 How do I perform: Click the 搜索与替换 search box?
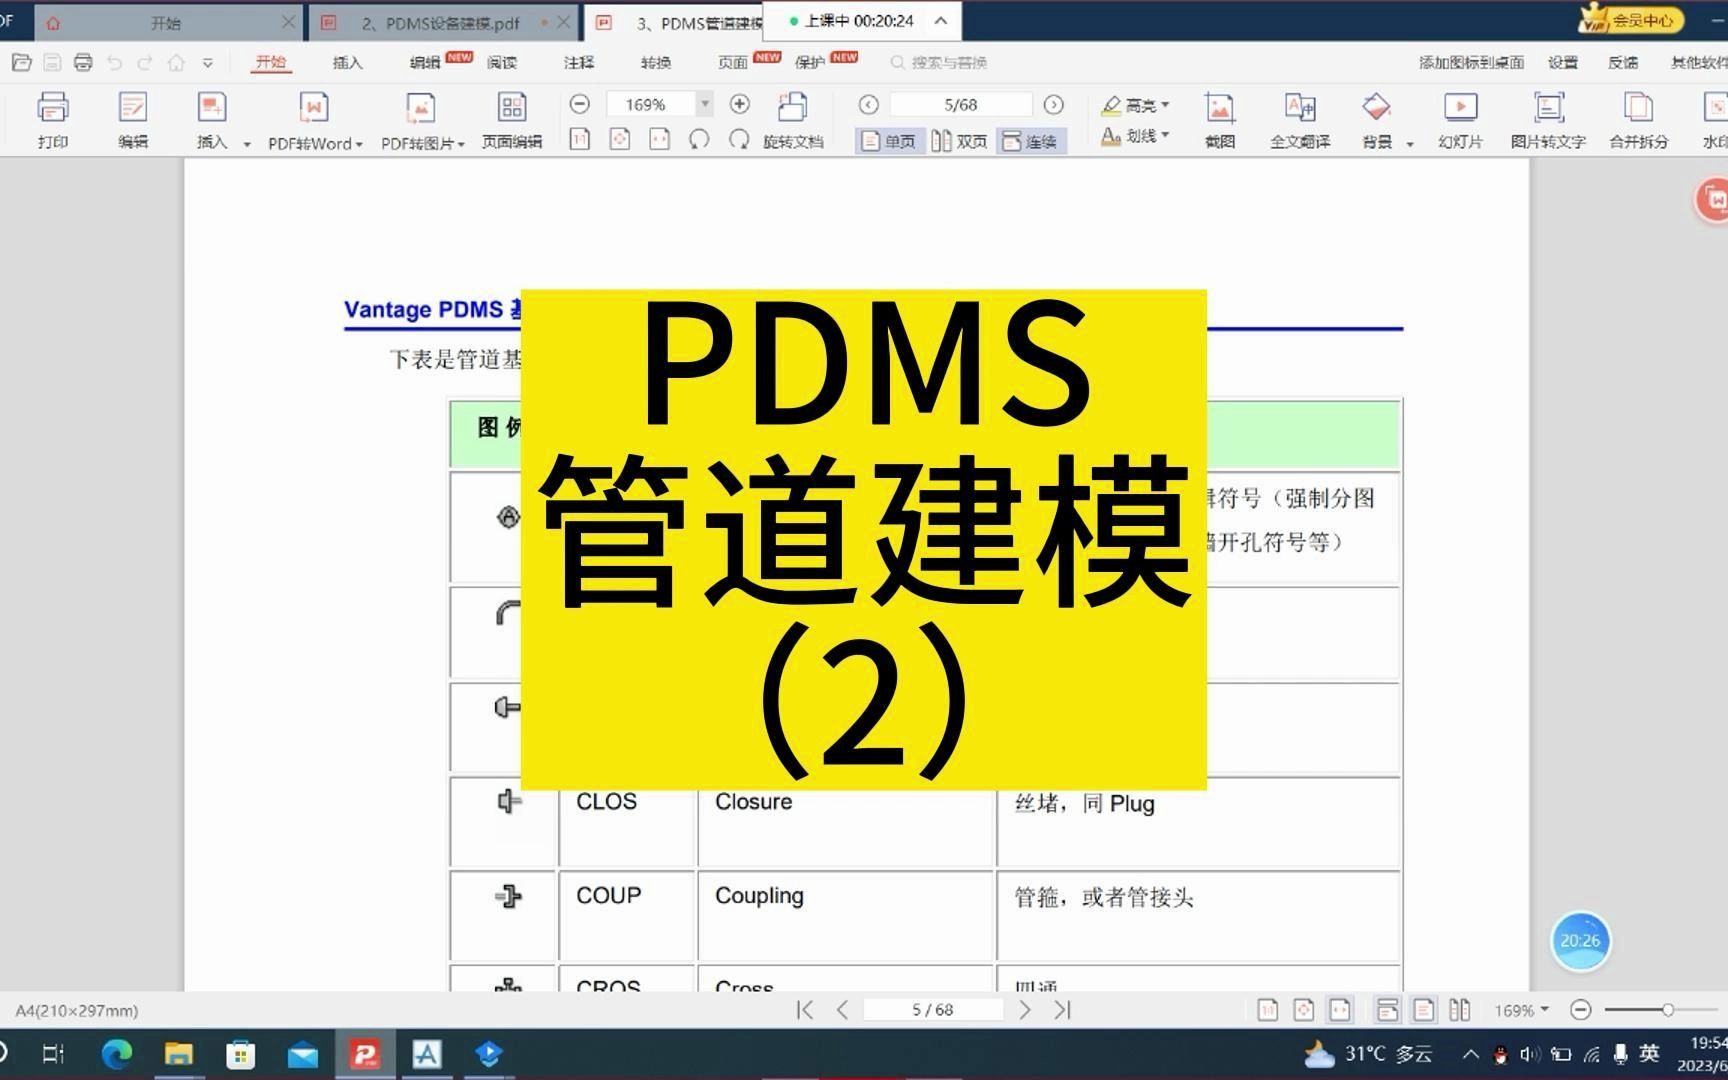939,62
